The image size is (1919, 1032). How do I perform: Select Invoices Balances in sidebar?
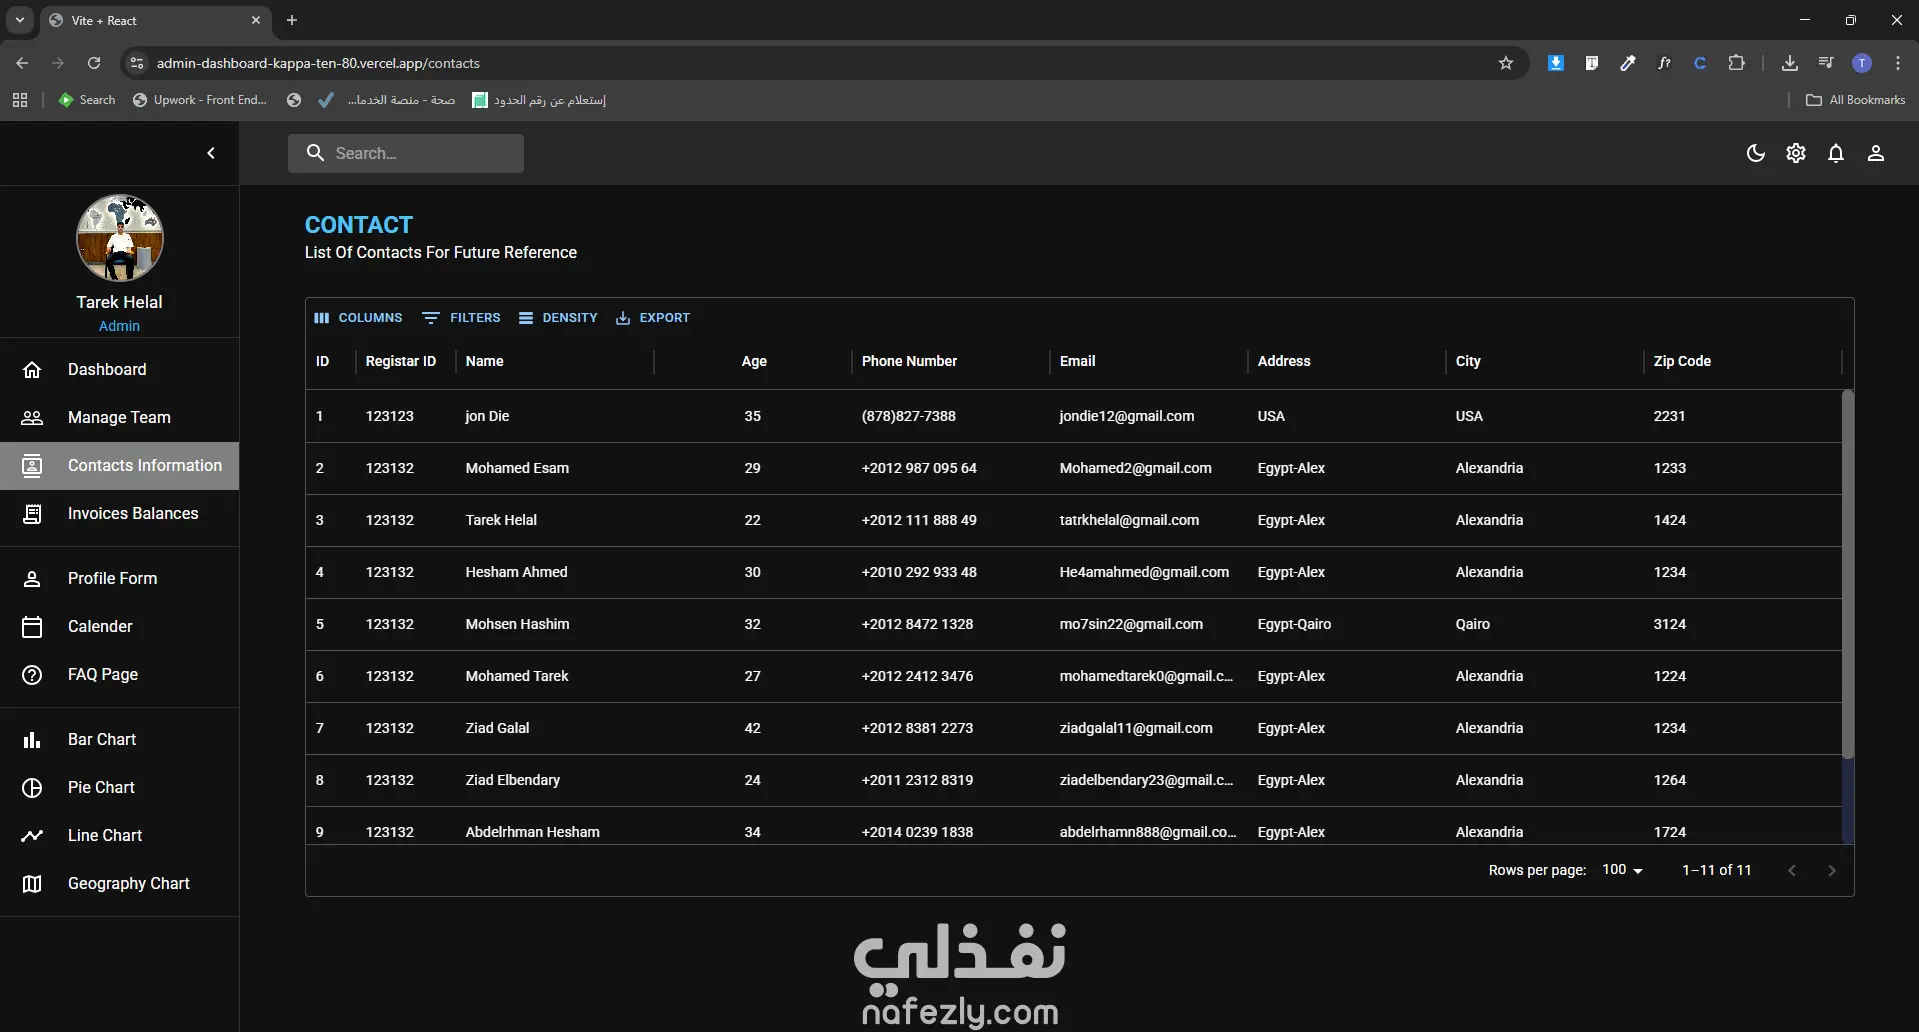pos(119,514)
